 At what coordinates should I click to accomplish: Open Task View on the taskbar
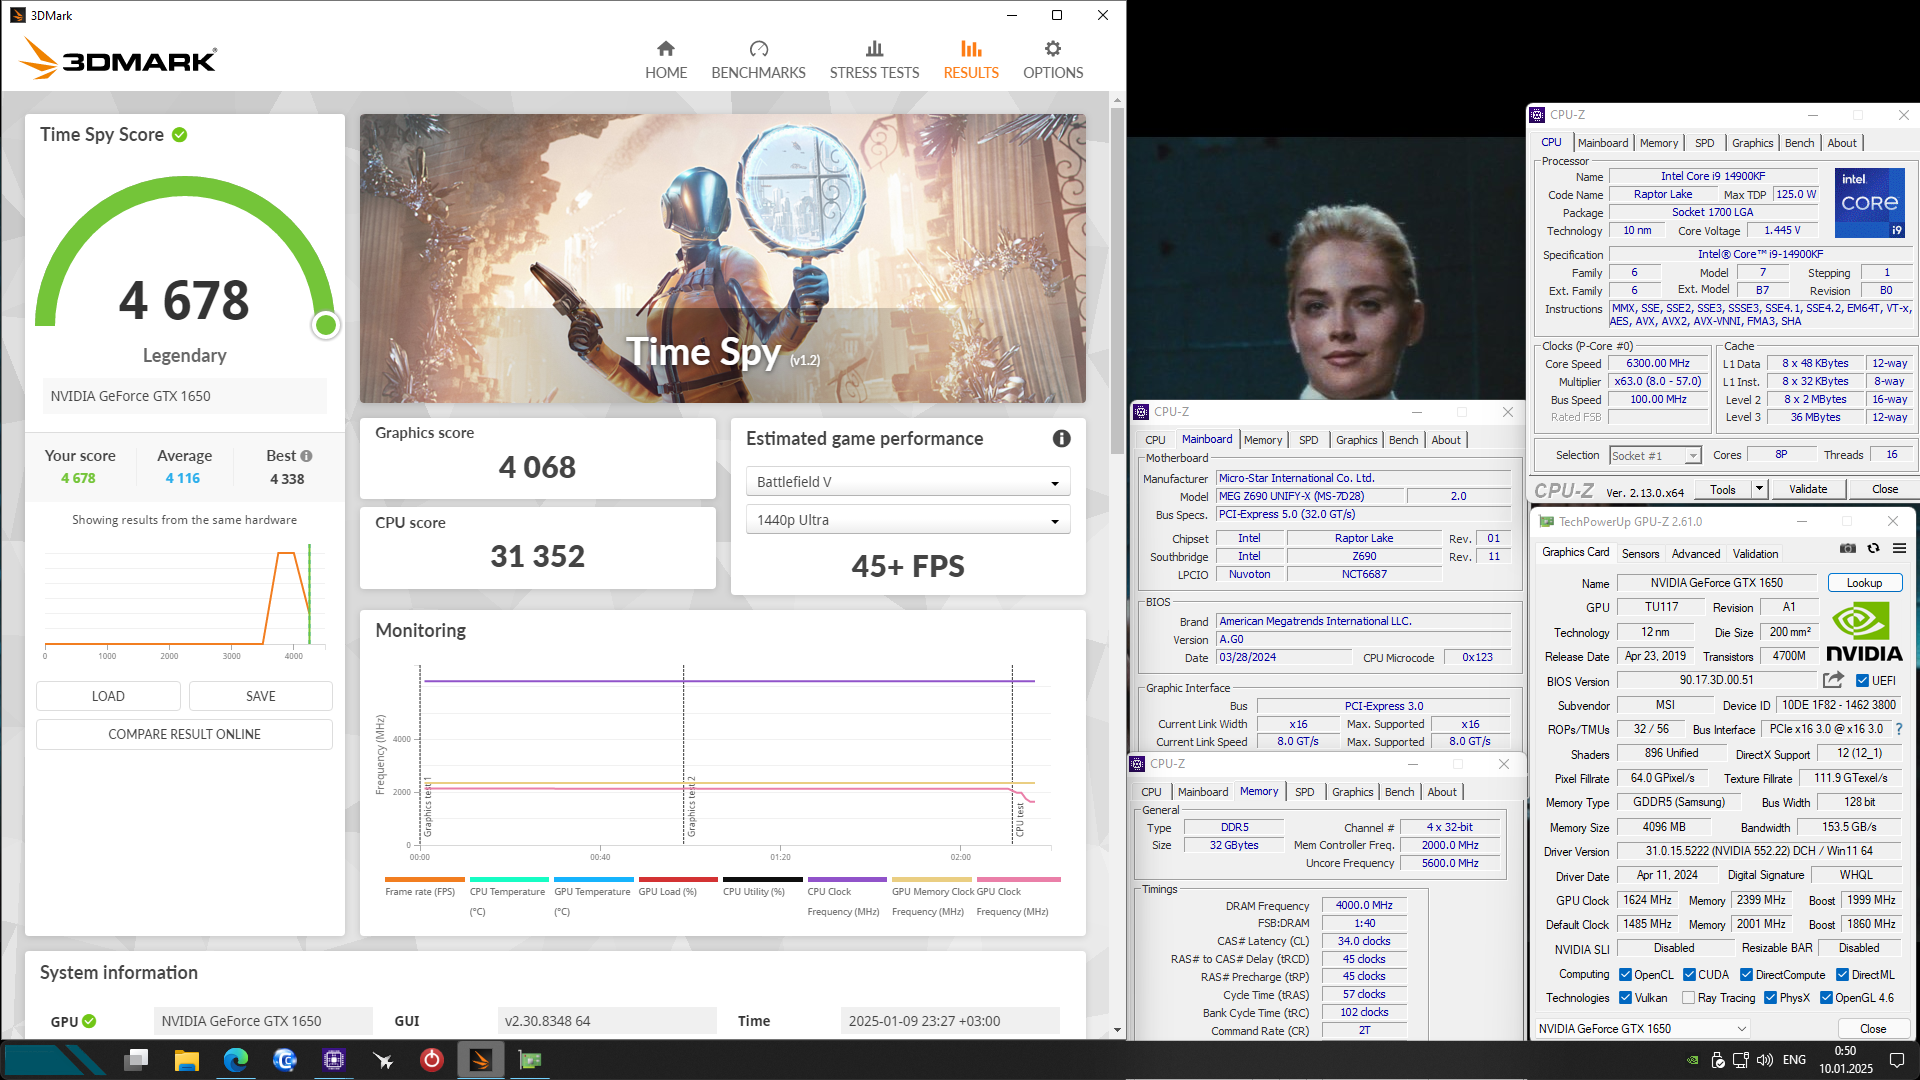point(137,1059)
